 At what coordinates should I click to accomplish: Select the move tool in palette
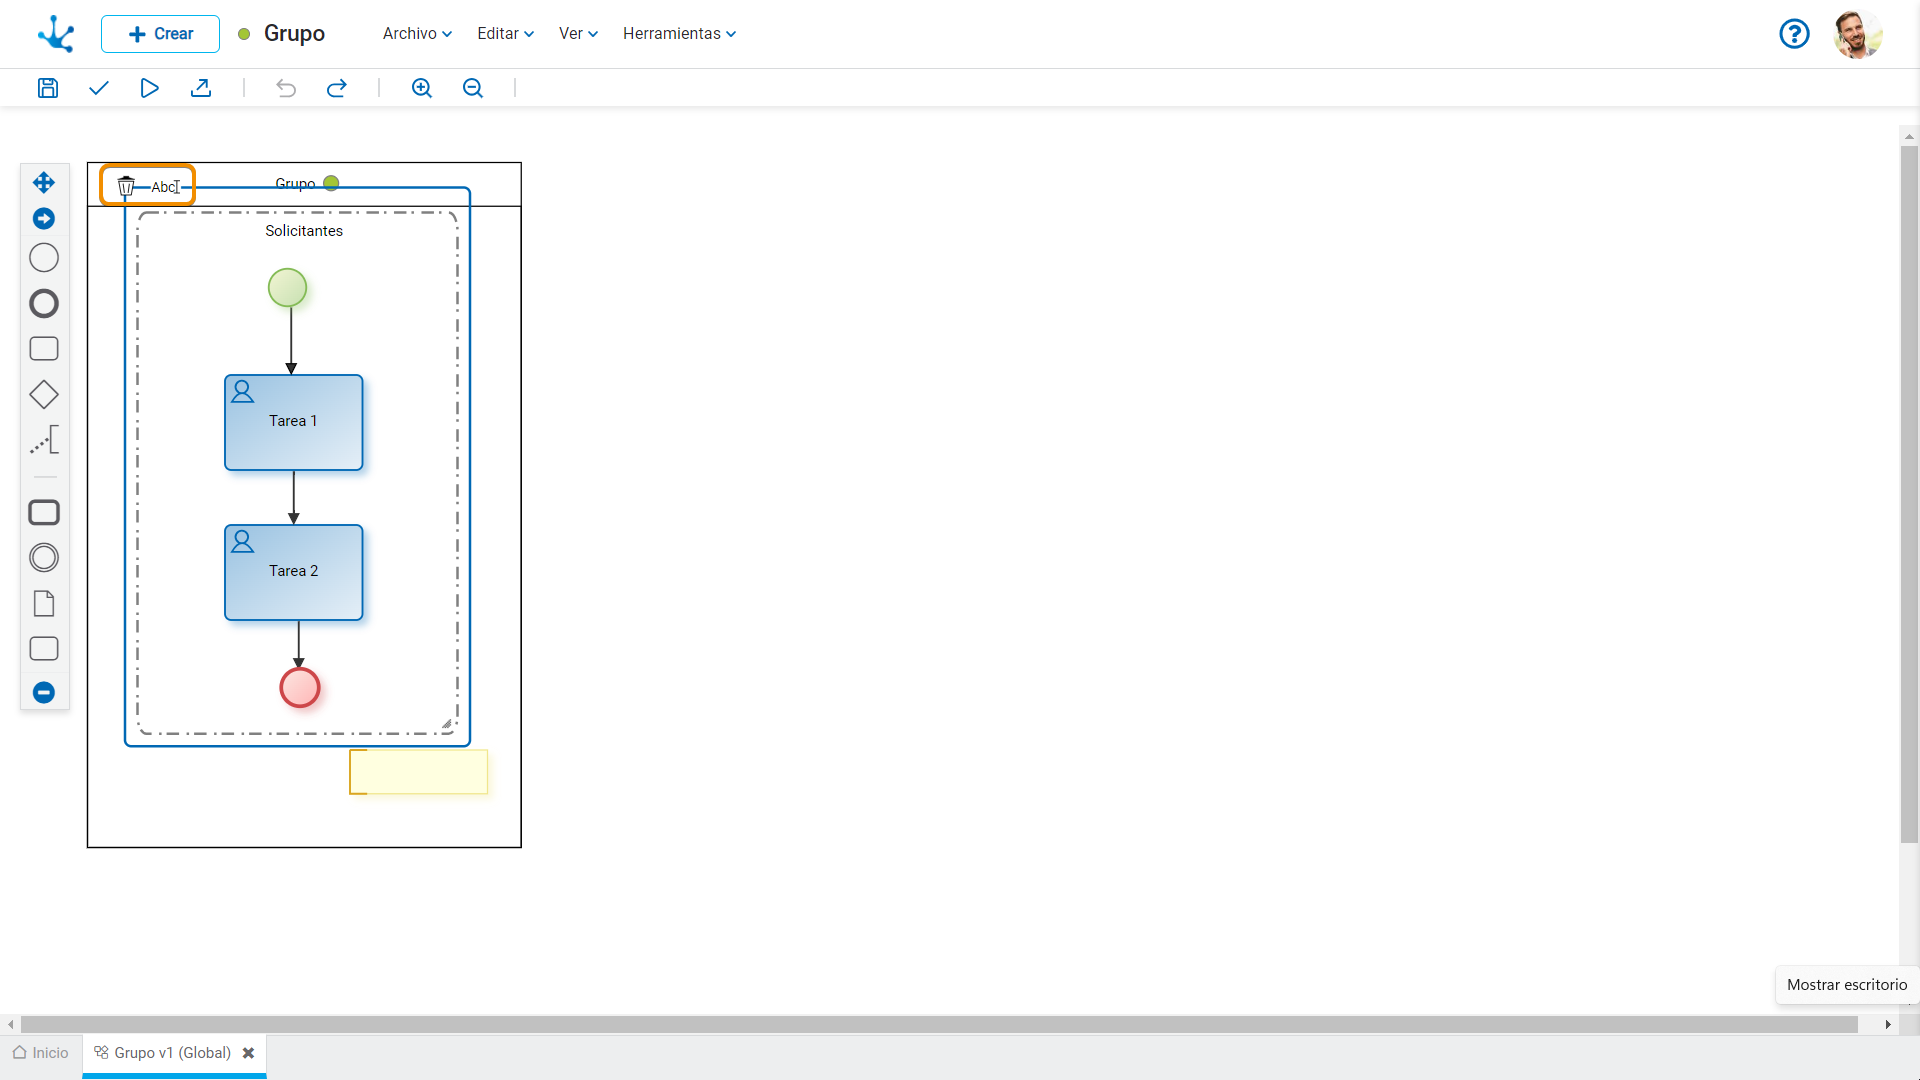[44, 182]
